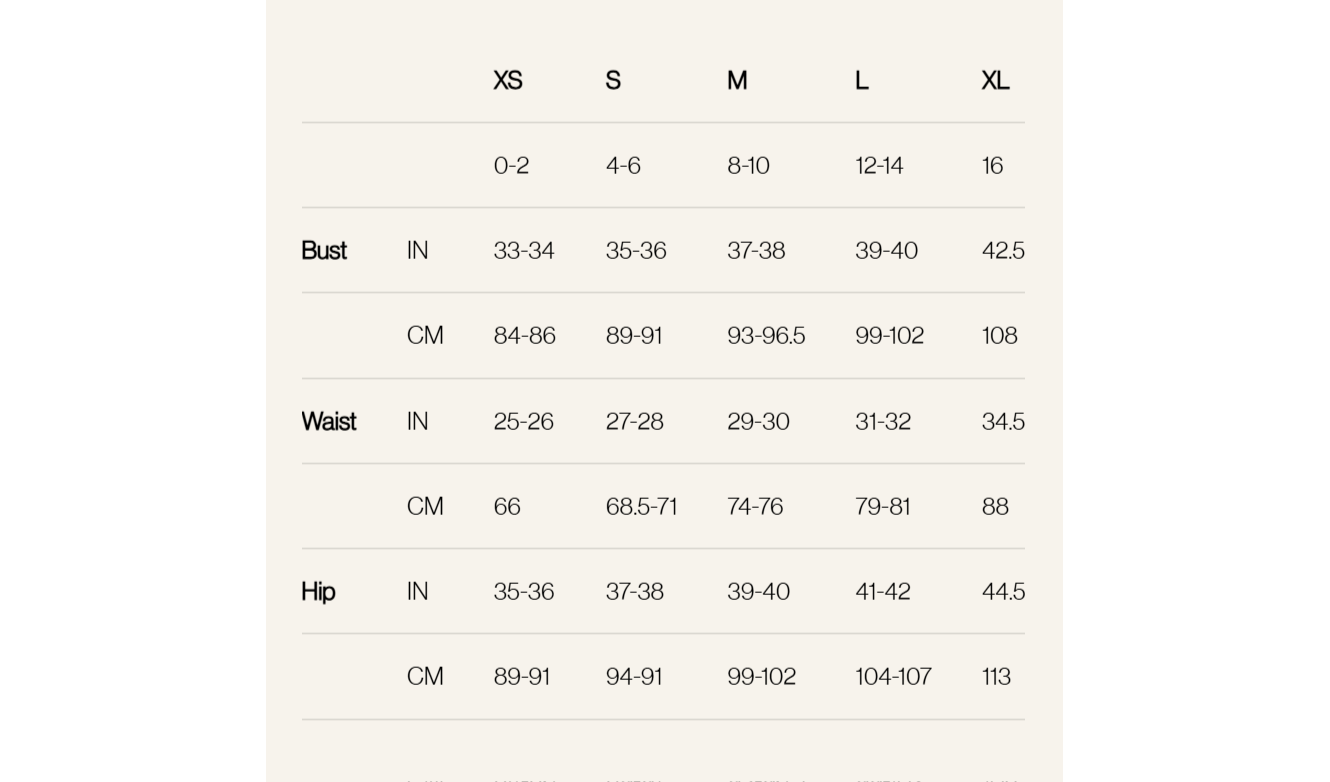Click the 34.5 waist inches value
The height and width of the screenshot is (782, 1330).
[1003, 422]
